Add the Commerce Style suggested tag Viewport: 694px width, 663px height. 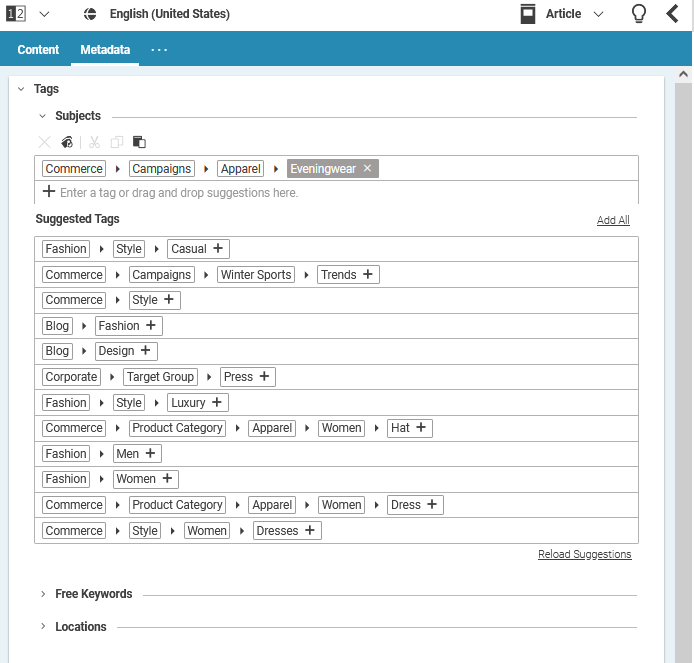pyautogui.click(x=169, y=300)
